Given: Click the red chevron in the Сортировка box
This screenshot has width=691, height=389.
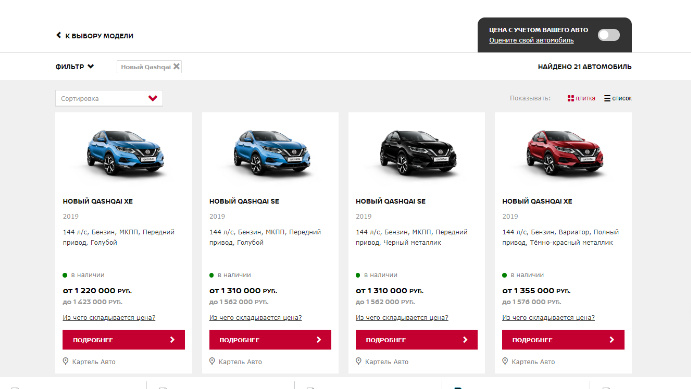Looking at the screenshot, I should tap(153, 98).
